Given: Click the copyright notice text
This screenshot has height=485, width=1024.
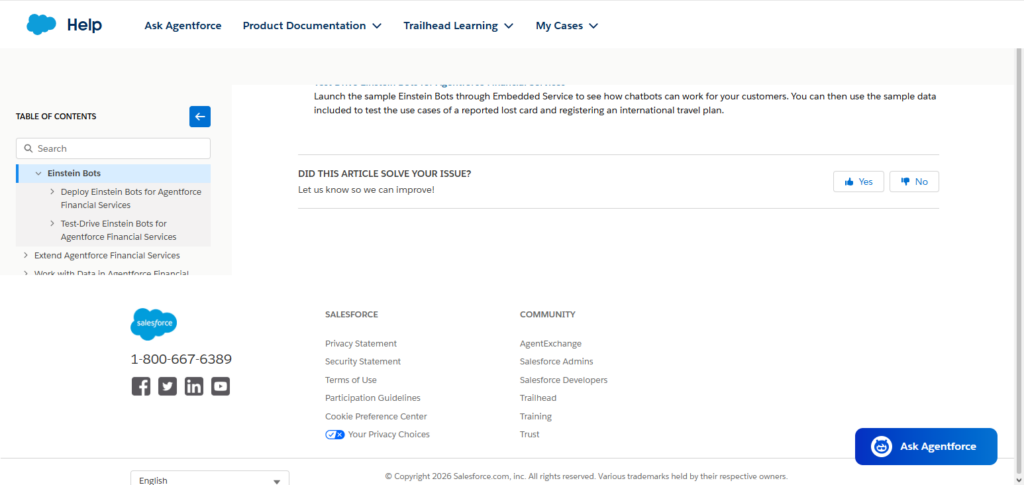Looking at the screenshot, I should pyautogui.click(x=586, y=477).
